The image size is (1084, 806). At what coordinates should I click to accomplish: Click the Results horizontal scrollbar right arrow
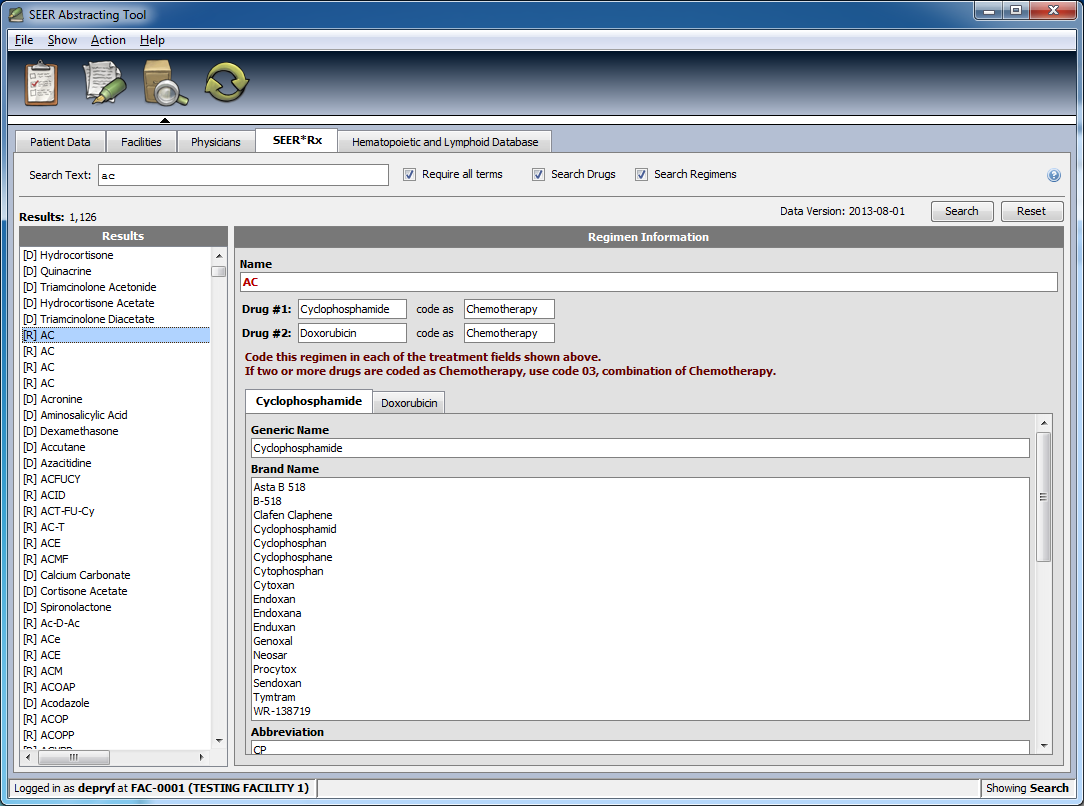(201, 757)
